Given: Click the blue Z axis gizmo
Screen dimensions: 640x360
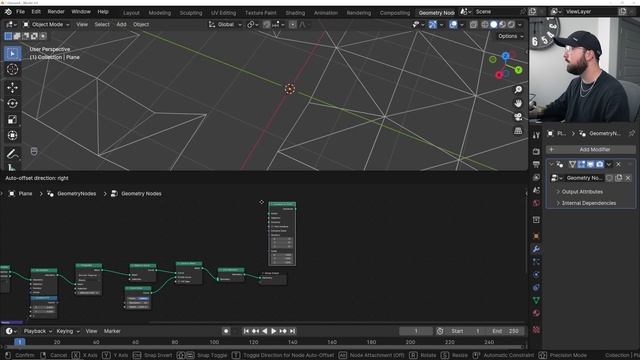Looking at the screenshot, I should tap(505, 56).
